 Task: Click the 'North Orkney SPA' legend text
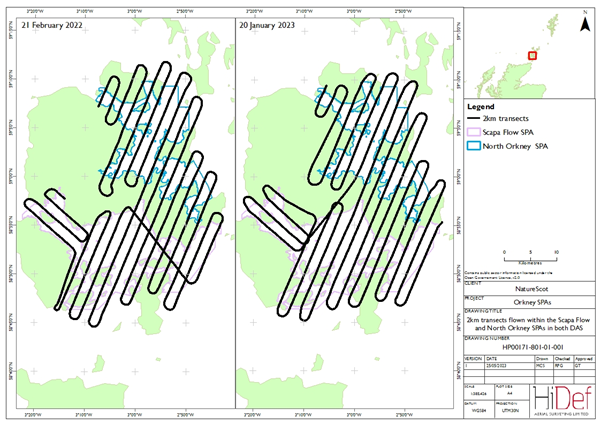515,146
